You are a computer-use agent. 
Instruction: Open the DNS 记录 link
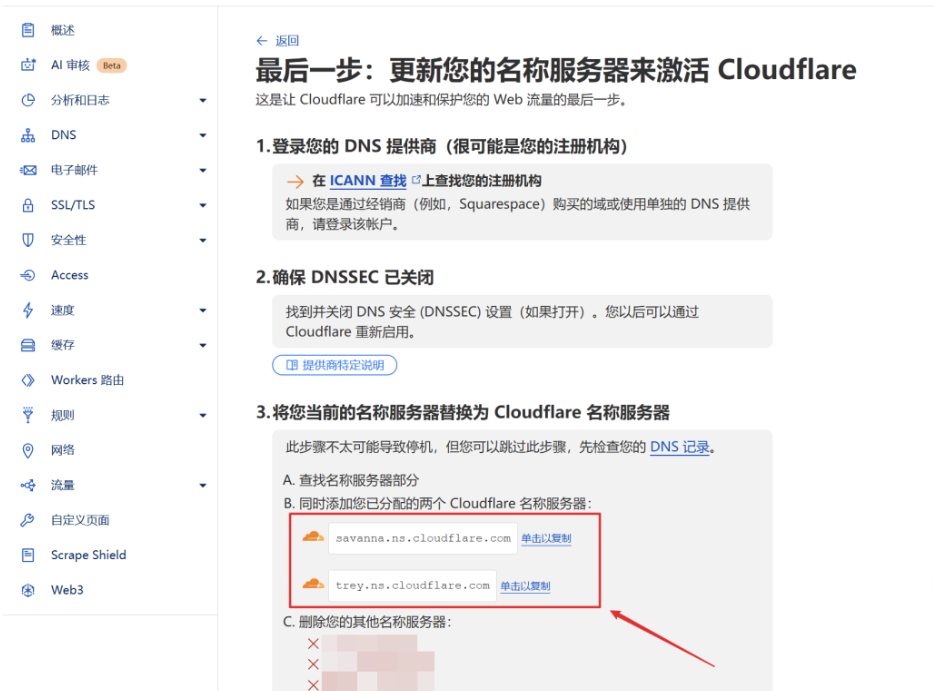click(680, 447)
